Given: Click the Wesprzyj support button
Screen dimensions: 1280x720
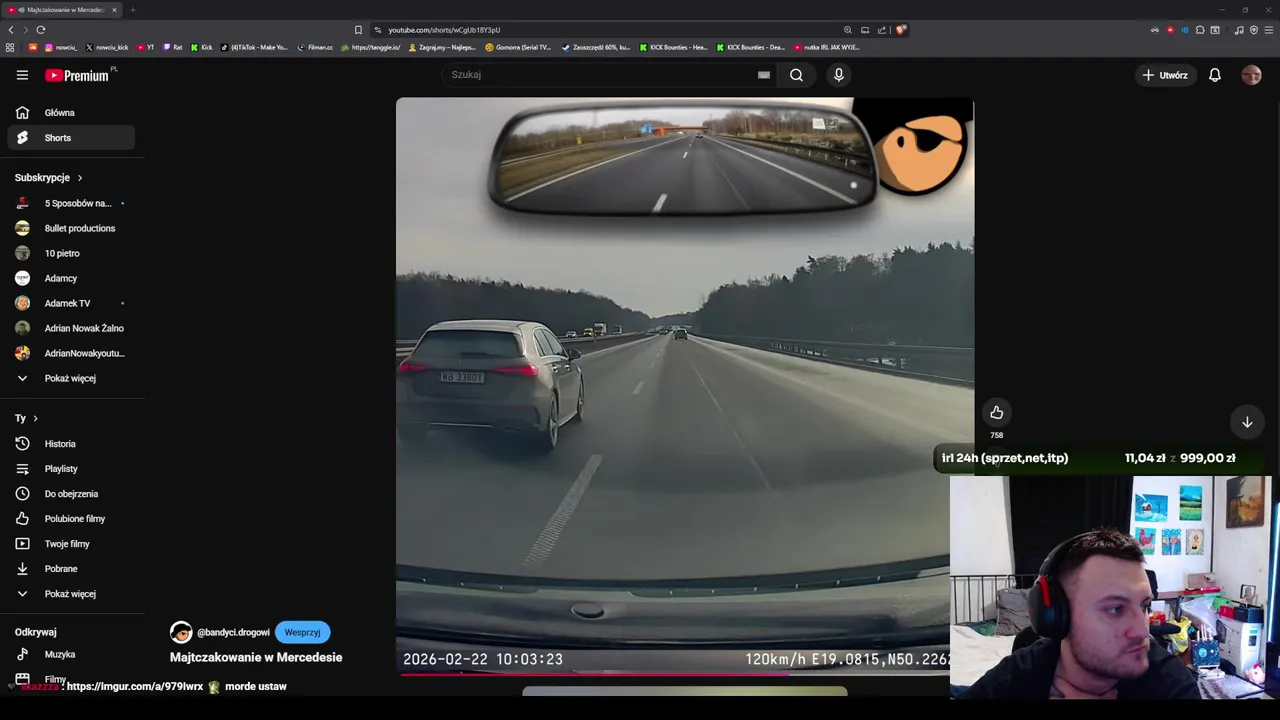Looking at the screenshot, I should pos(302,633).
